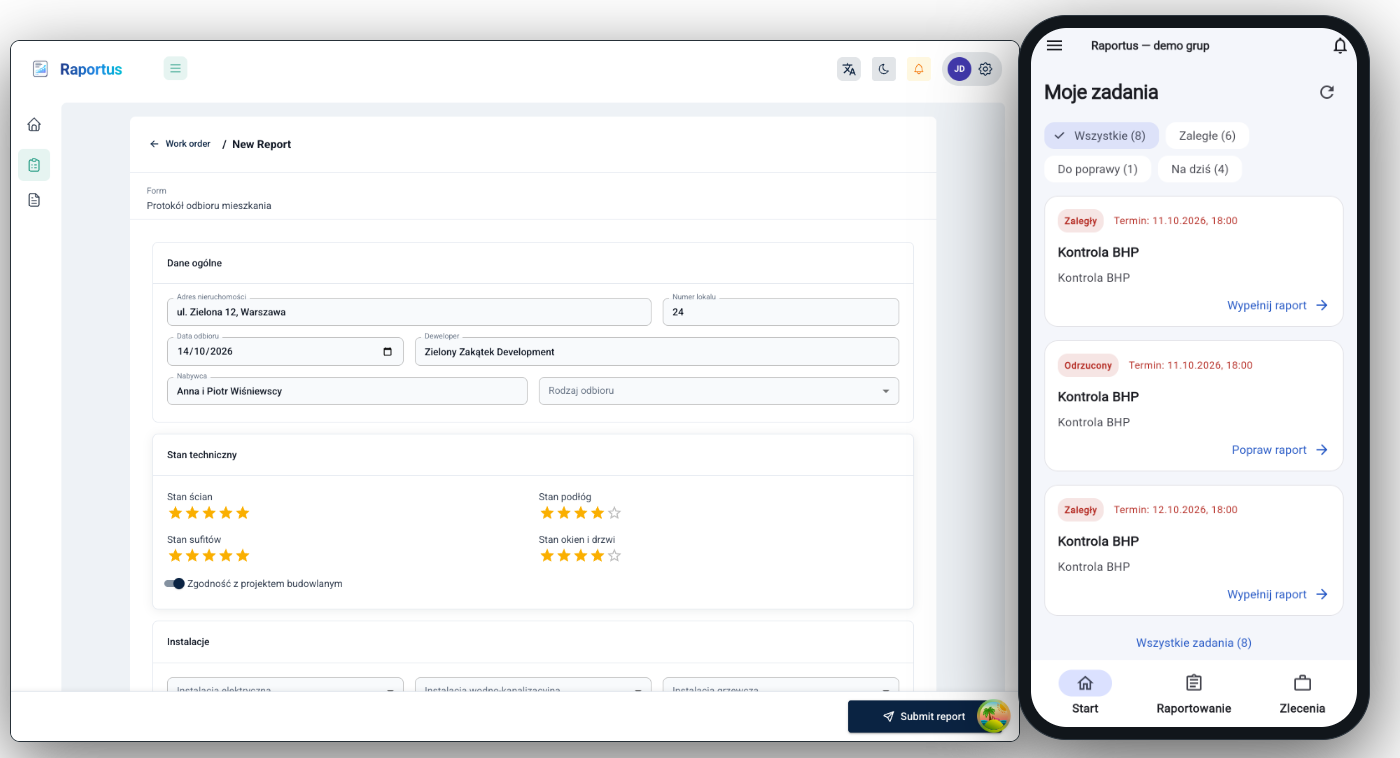Switch to Raportowanie tab

[1193, 693]
